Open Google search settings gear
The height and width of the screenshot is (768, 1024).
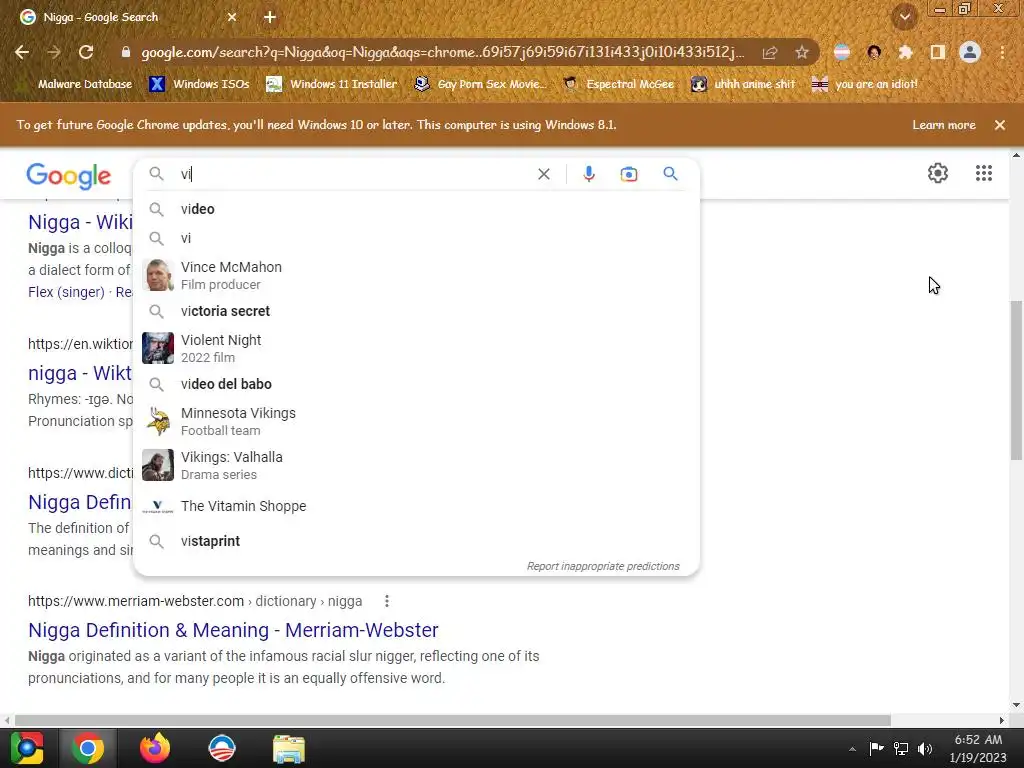[938, 173]
